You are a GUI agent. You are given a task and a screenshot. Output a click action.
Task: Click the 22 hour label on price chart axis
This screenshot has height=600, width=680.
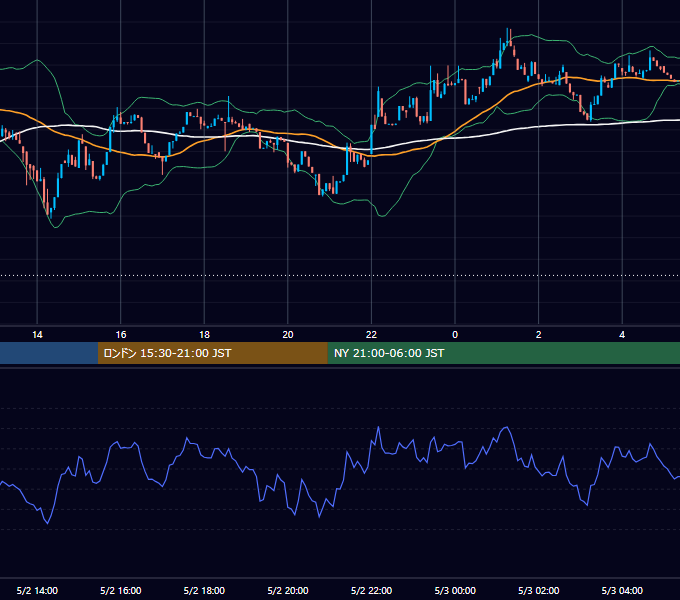[372, 335]
